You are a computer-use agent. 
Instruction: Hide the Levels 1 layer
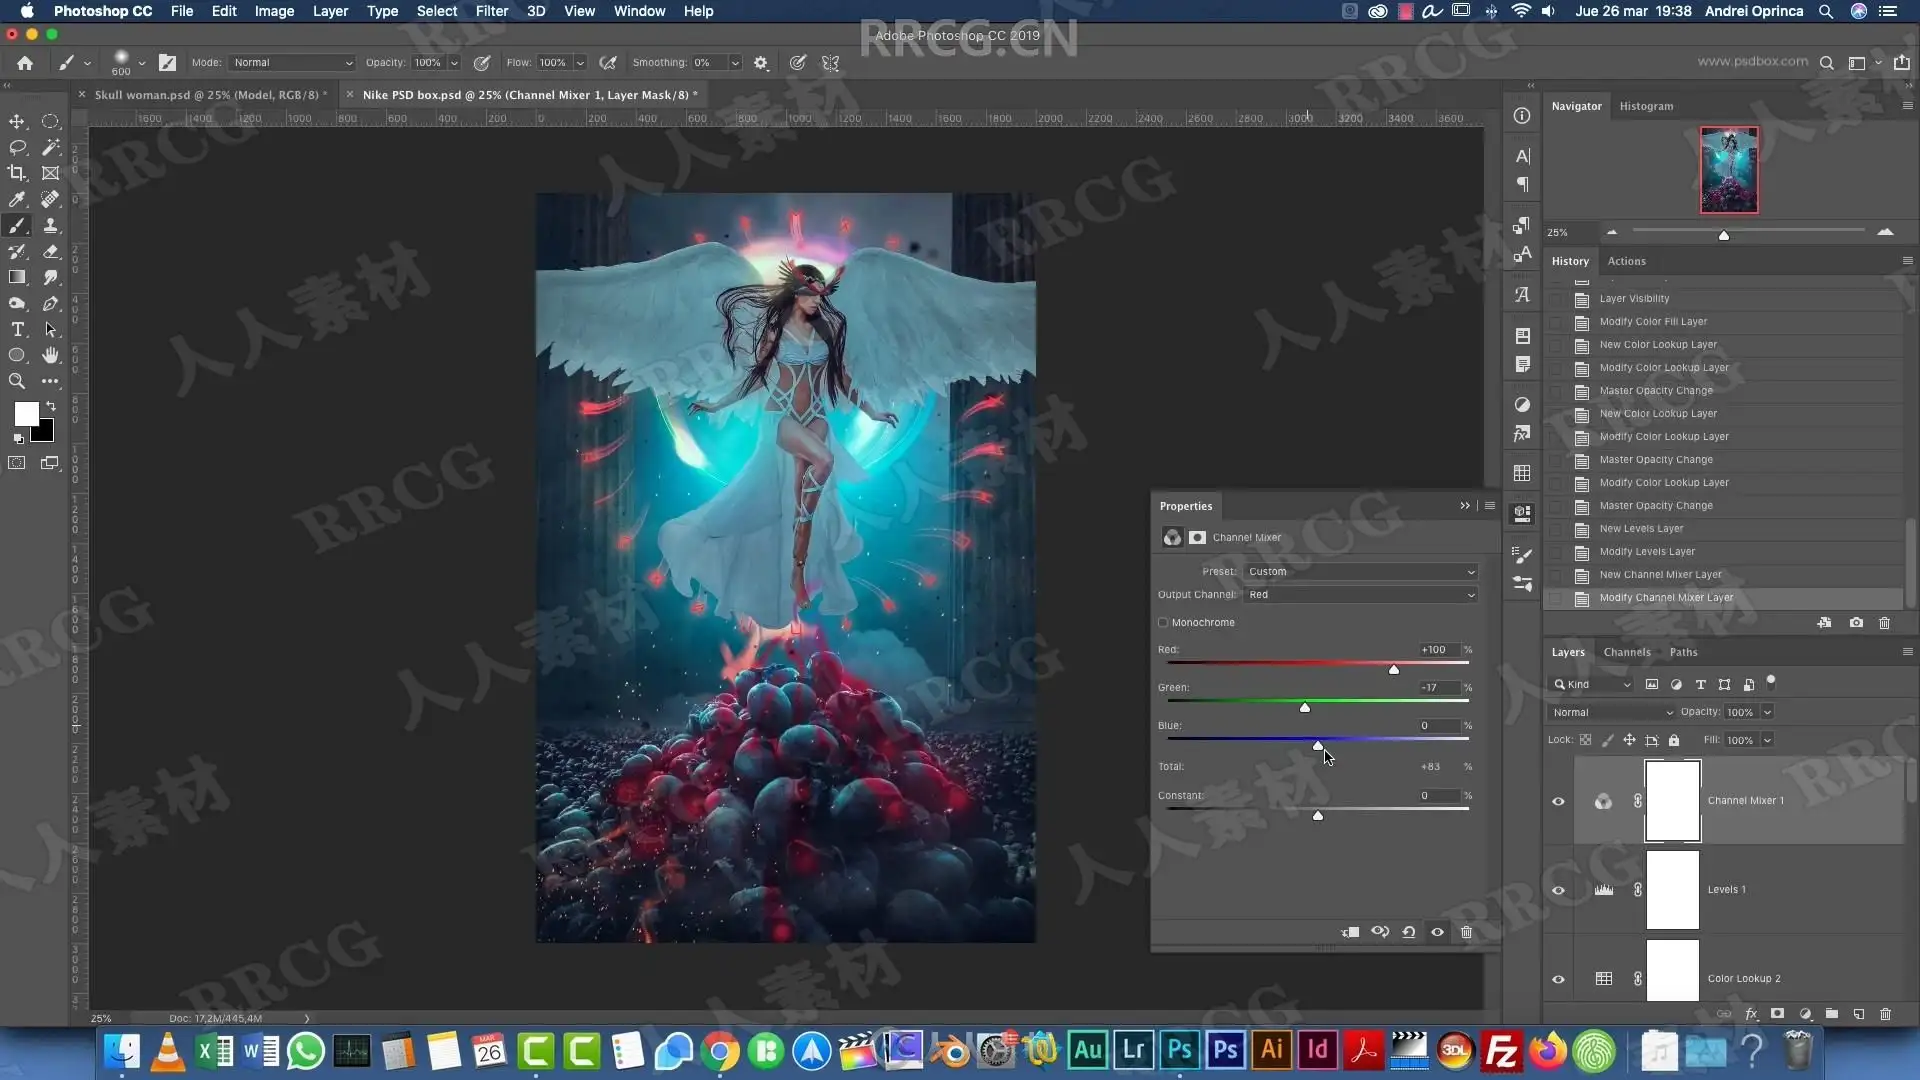pyautogui.click(x=1558, y=890)
